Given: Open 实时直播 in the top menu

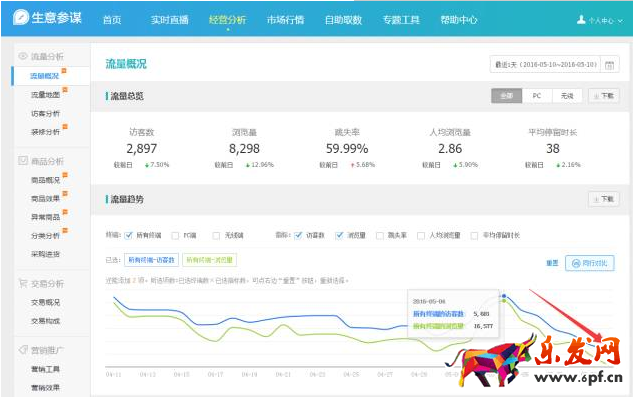Looking at the screenshot, I should tap(170, 20).
